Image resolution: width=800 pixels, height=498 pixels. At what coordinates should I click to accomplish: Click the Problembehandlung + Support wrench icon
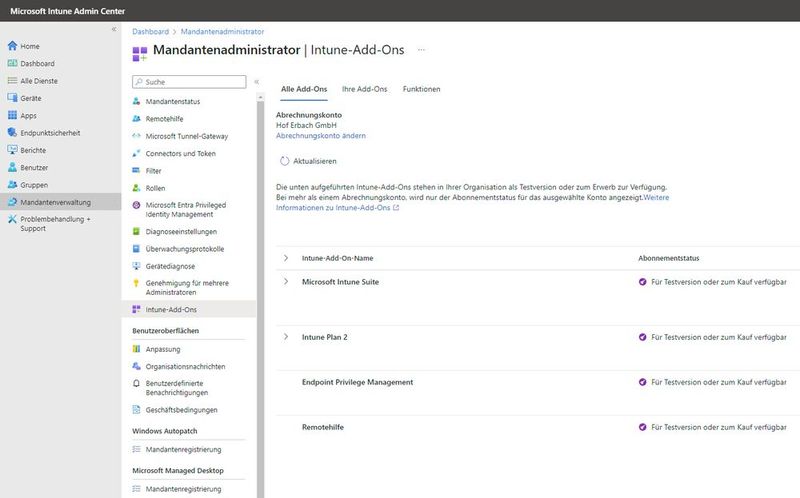(x=12, y=219)
